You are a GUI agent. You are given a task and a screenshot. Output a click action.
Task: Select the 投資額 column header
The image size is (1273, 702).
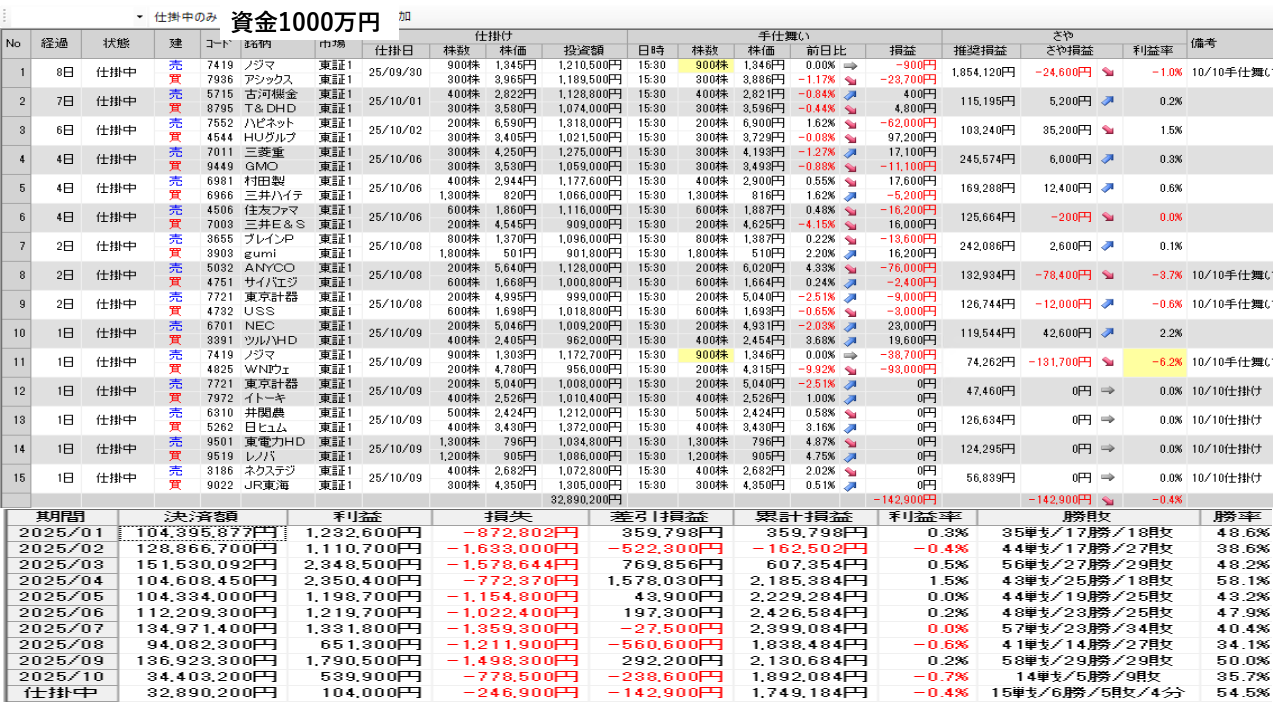coord(582,50)
